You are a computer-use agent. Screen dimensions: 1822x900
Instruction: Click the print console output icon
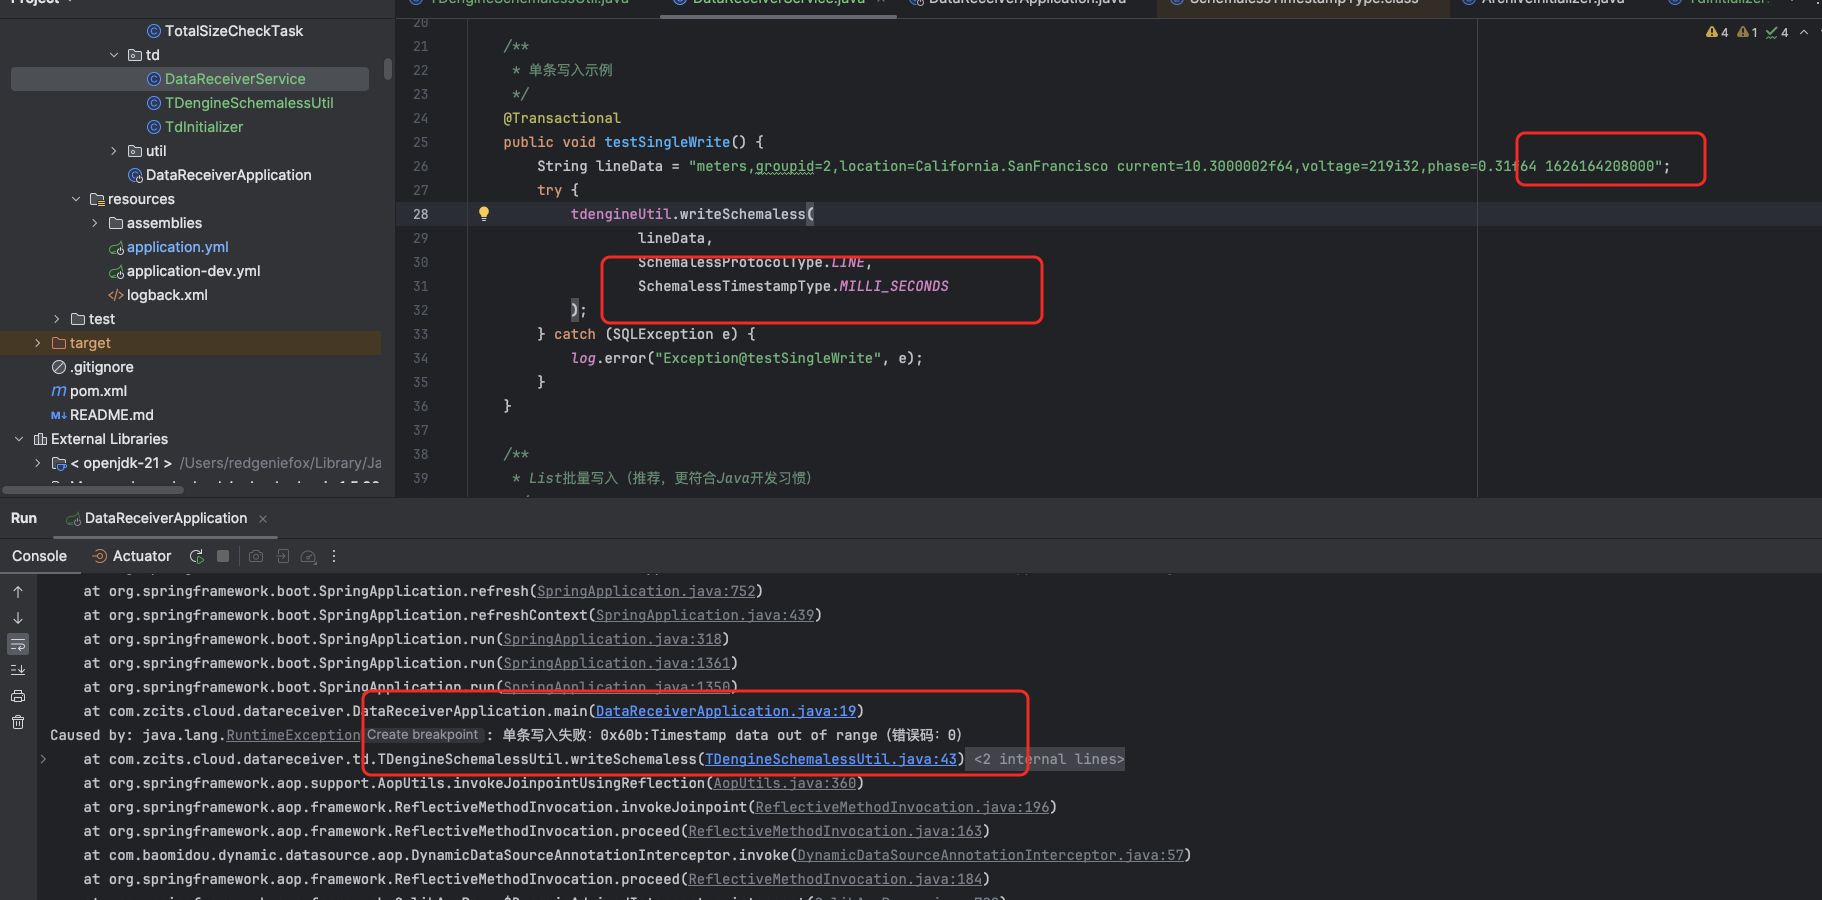tap(18, 696)
